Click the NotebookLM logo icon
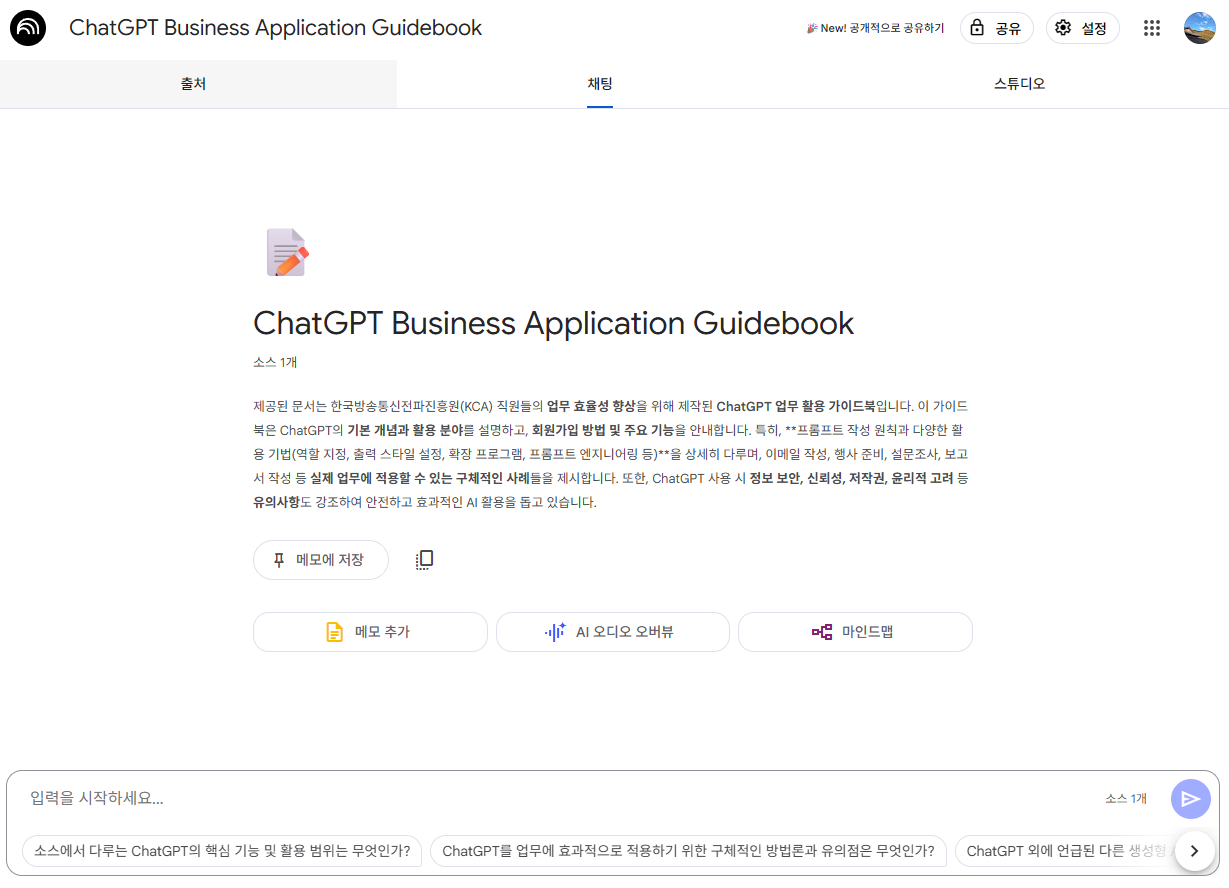1229x888 pixels. point(28,28)
